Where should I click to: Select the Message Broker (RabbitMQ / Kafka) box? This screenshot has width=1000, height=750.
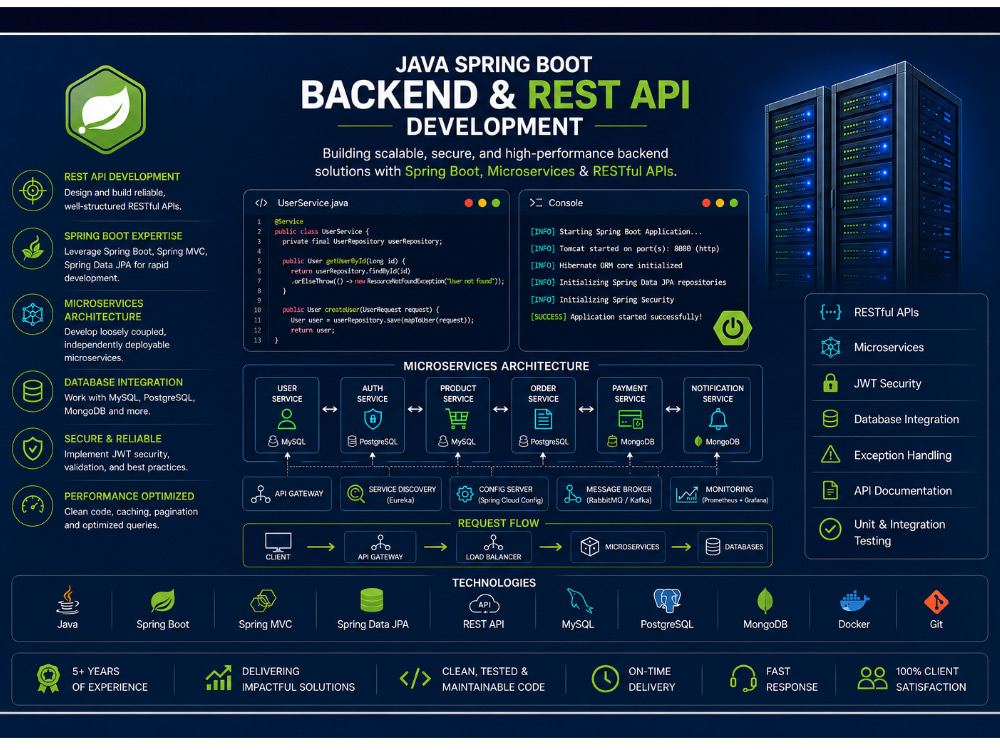click(x=609, y=494)
